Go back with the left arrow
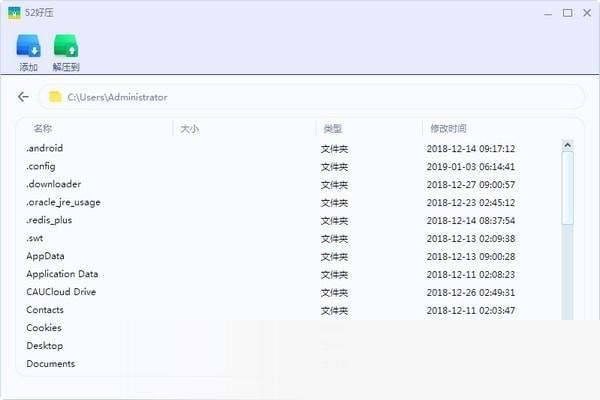 click(23, 97)
